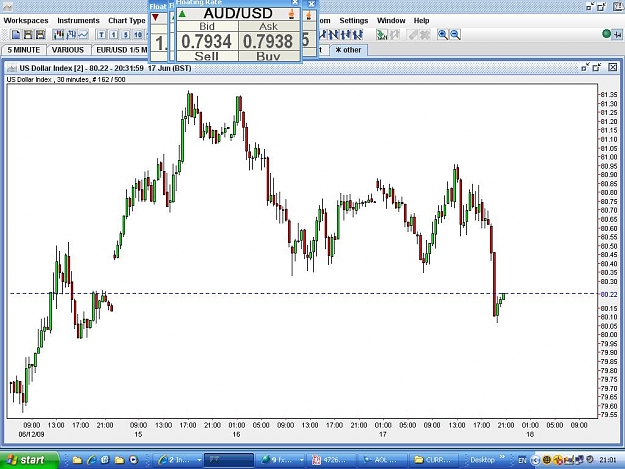Click the fourth blue price-line drawing icon
Screen dimensions: 625x469
click(358, 35)
